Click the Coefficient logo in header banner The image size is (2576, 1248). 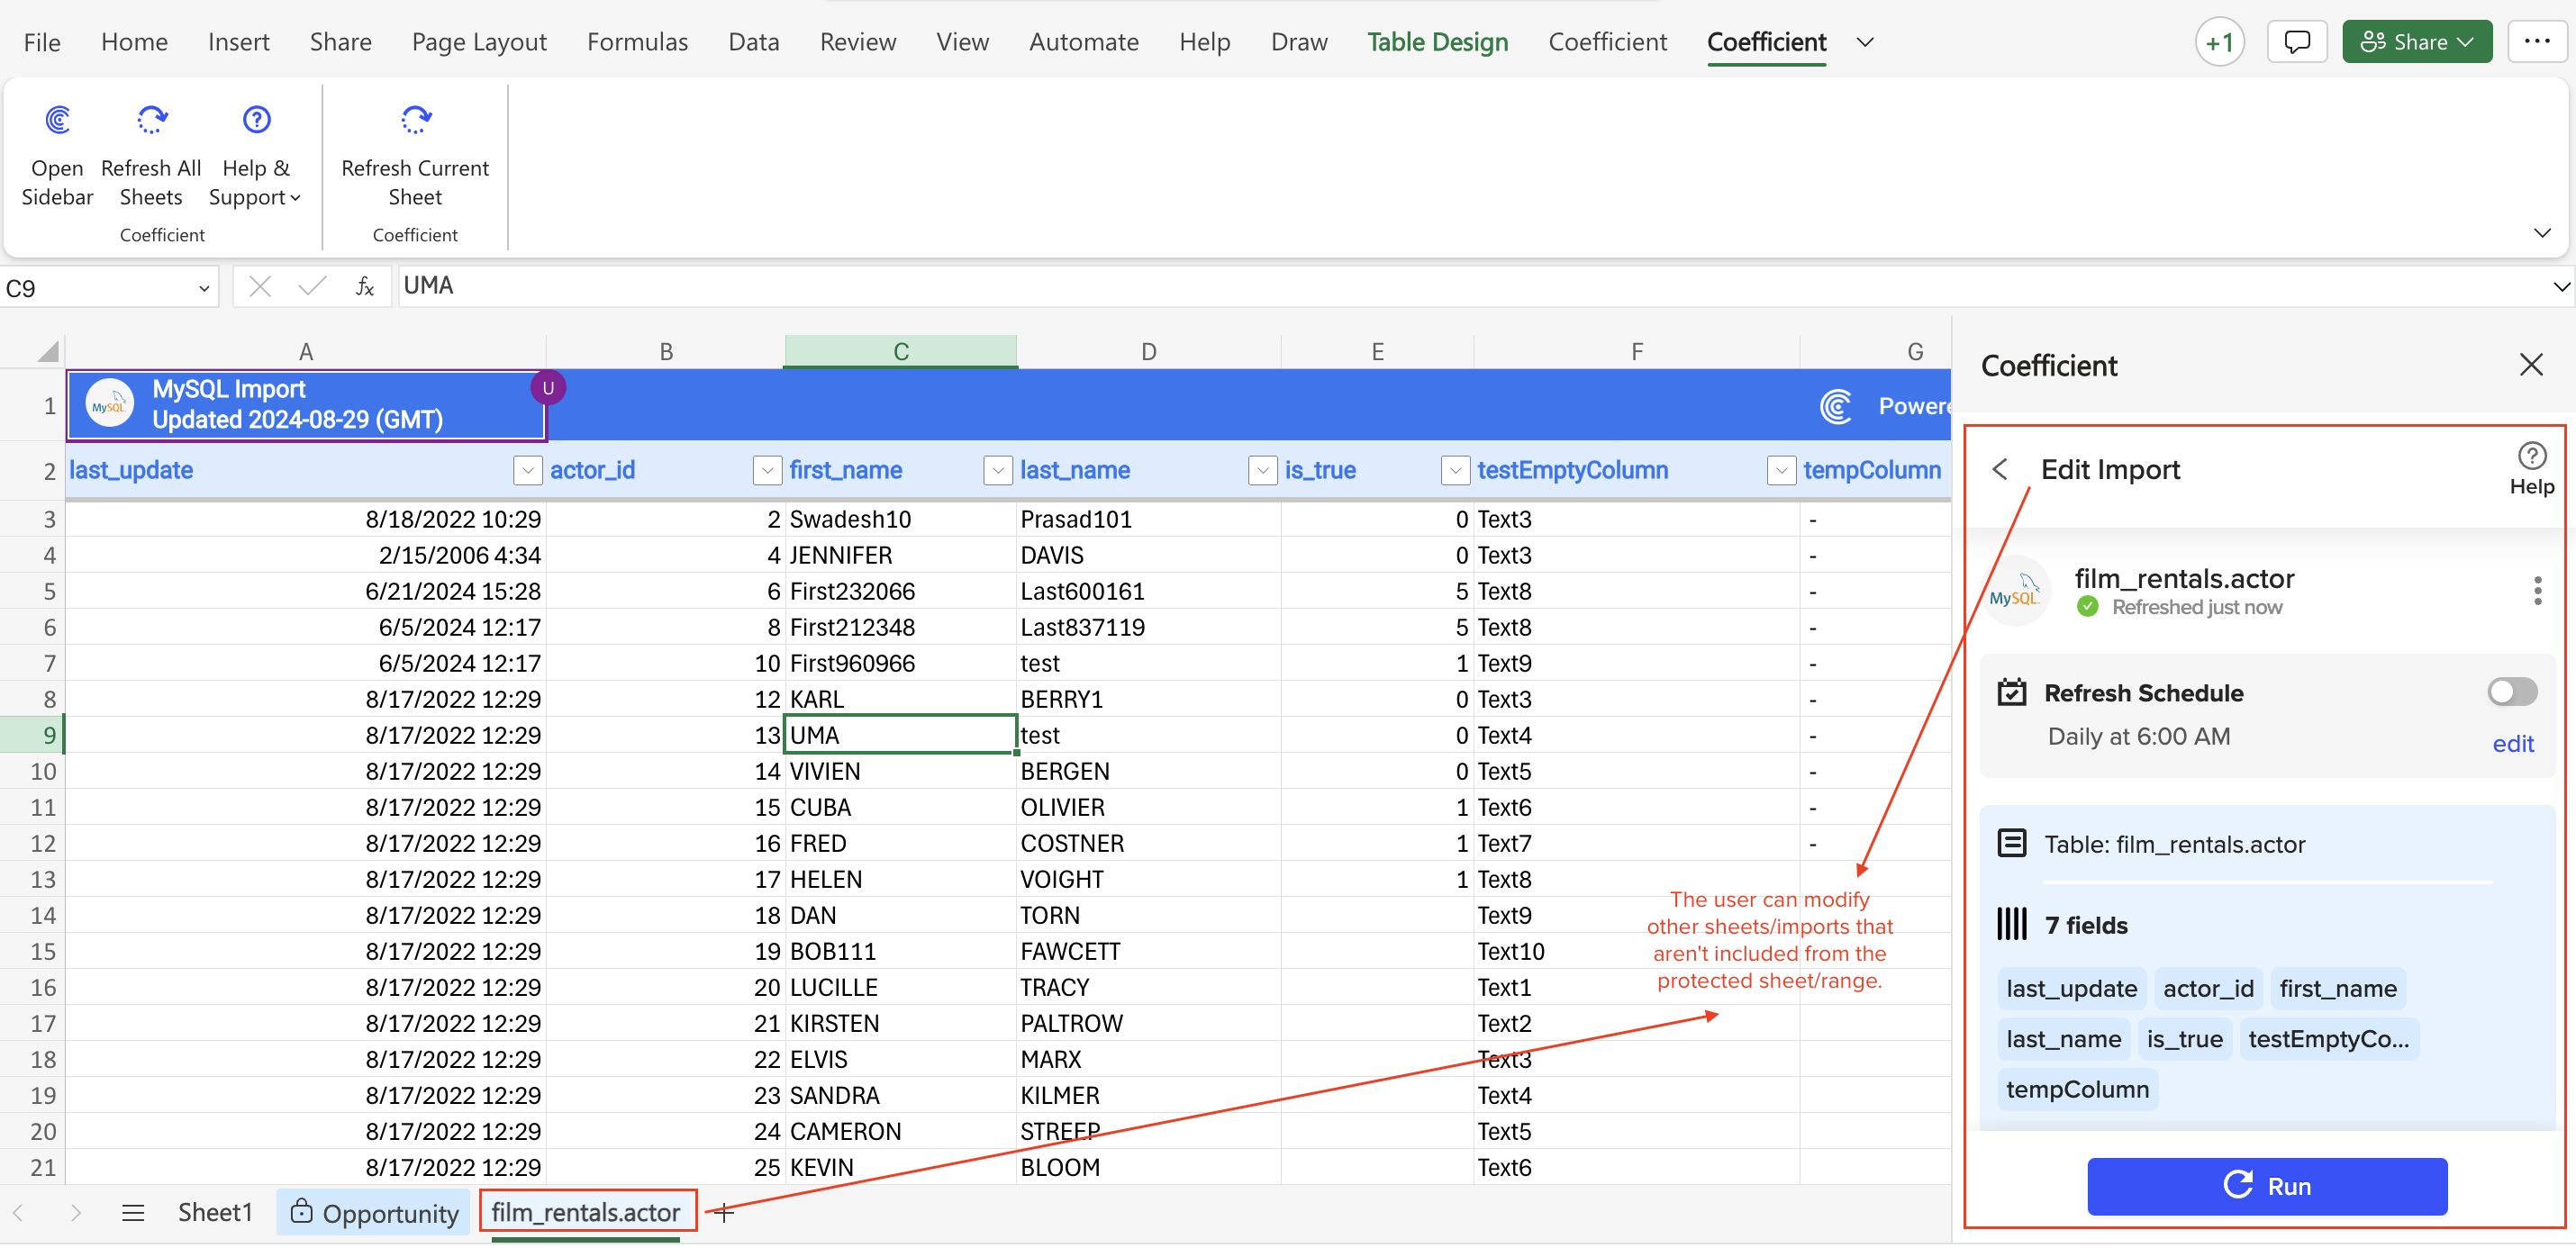tap(1836, 406)
